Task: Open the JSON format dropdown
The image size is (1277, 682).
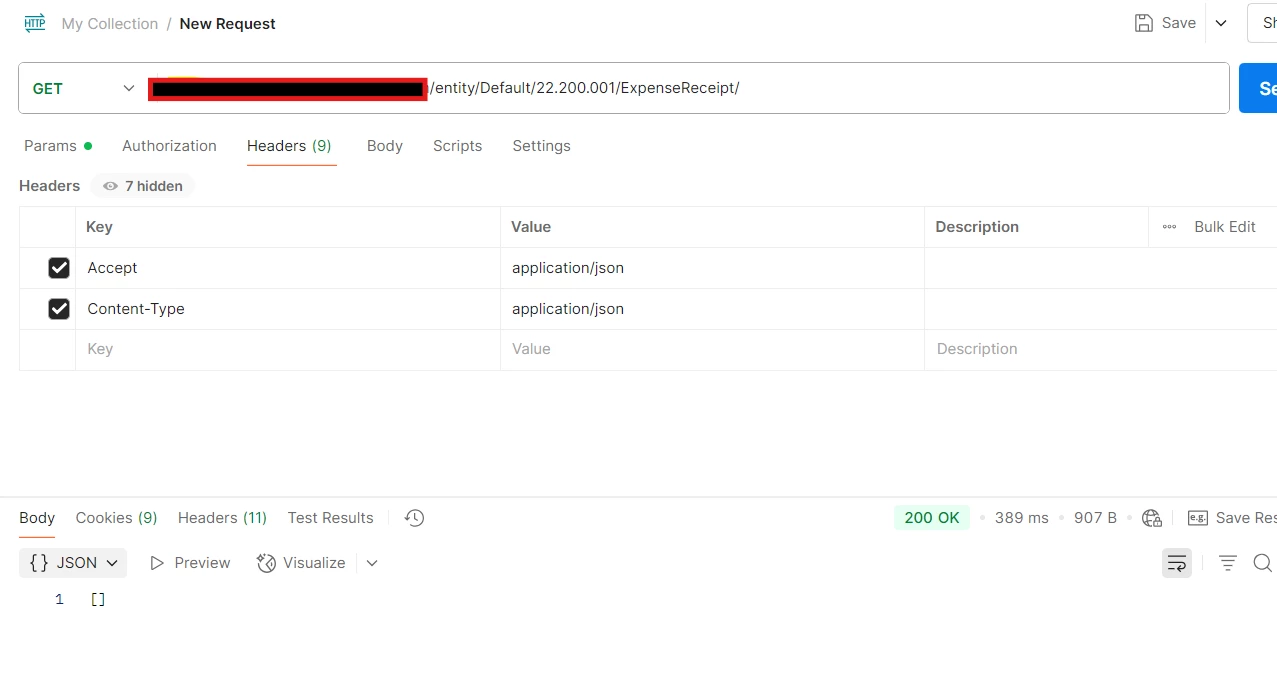Action: pyautogui.click(x=73, y=563)
